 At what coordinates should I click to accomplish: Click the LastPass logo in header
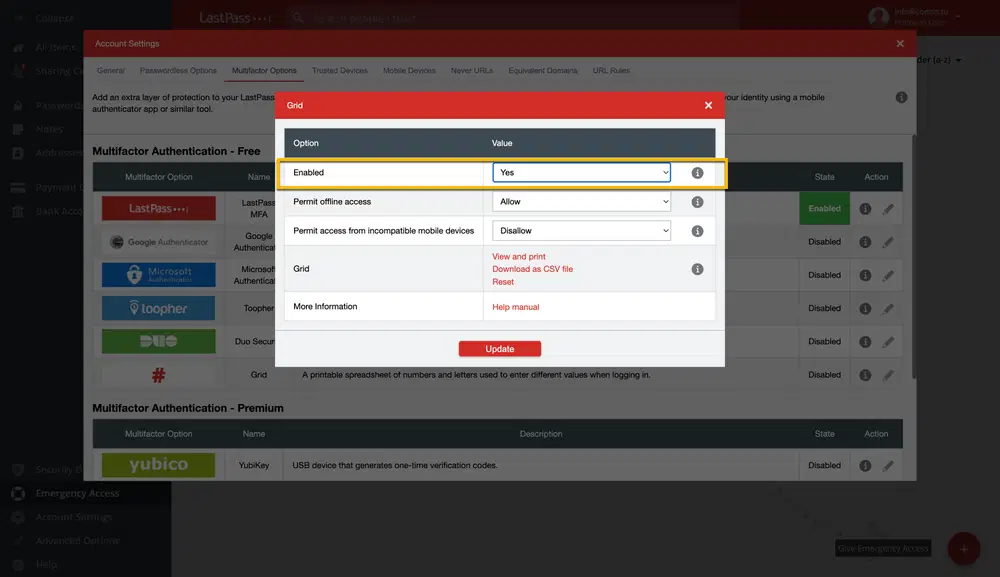(234, 18)
